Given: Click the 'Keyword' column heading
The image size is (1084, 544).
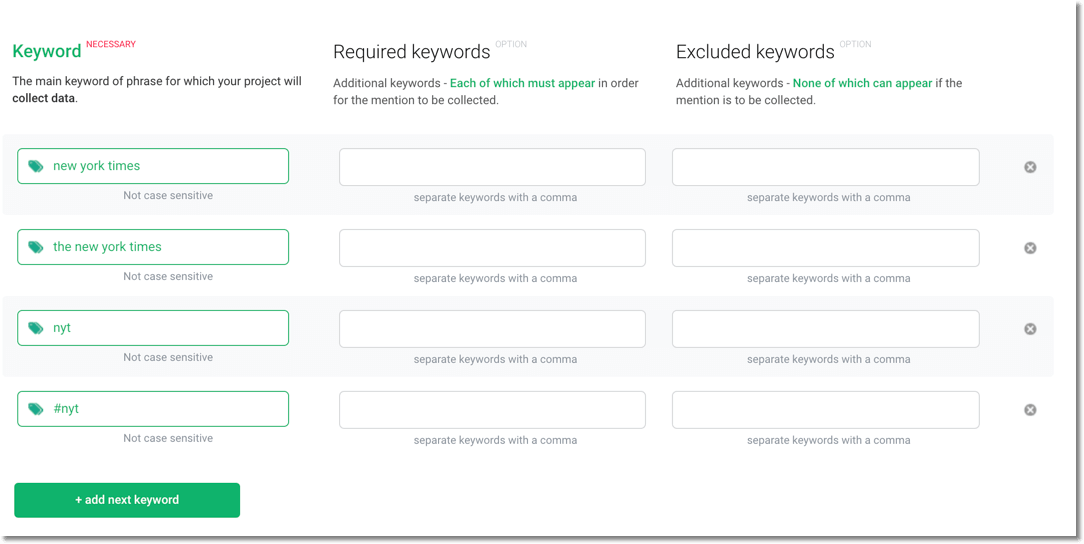Looking at the screenshot, I should (47, 52).
